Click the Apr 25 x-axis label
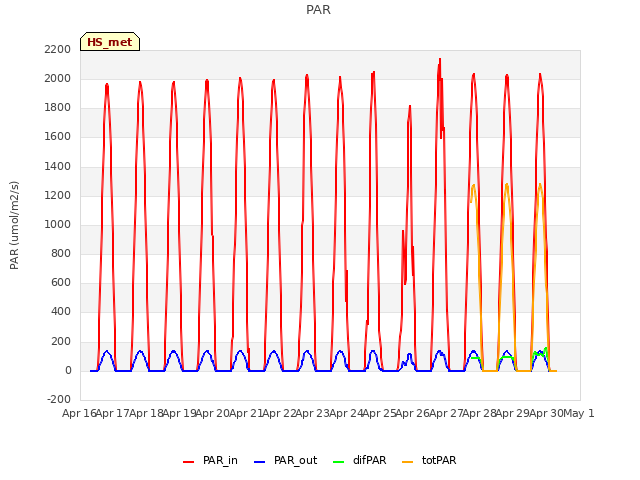640x480 pixels. 379,413
